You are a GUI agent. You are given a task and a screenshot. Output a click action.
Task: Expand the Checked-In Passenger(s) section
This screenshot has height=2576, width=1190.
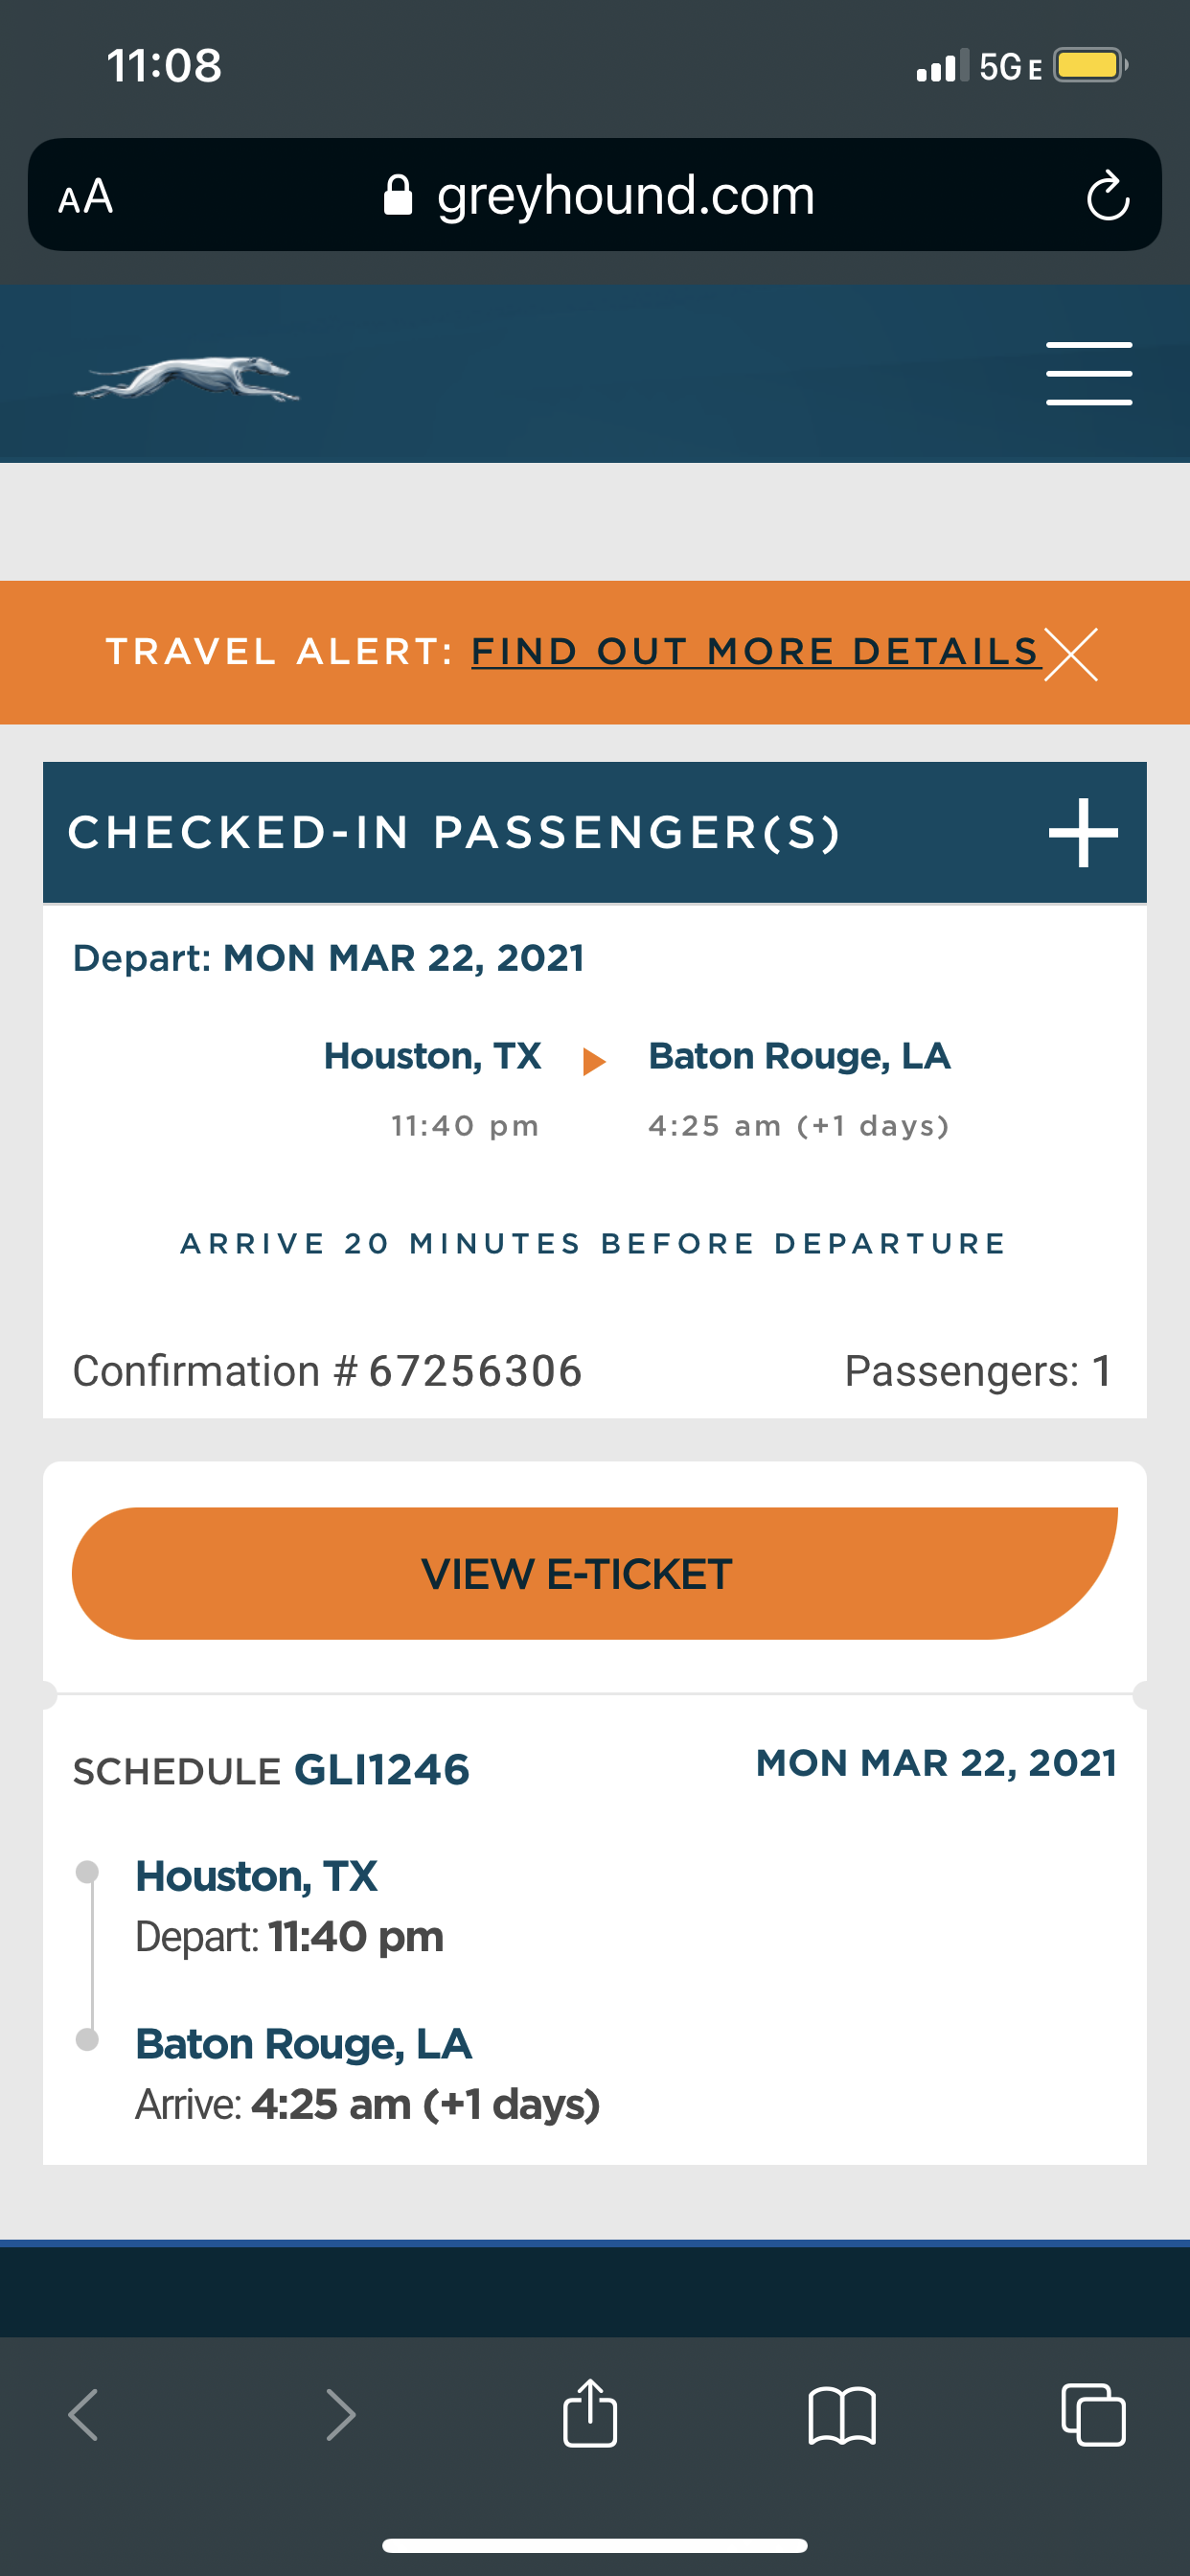pos(1082,833)
